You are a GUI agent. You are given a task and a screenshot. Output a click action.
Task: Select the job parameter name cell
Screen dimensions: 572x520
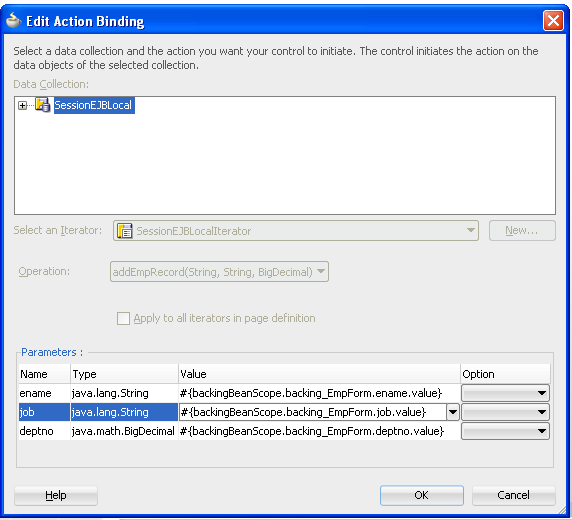tap(44, 412)
